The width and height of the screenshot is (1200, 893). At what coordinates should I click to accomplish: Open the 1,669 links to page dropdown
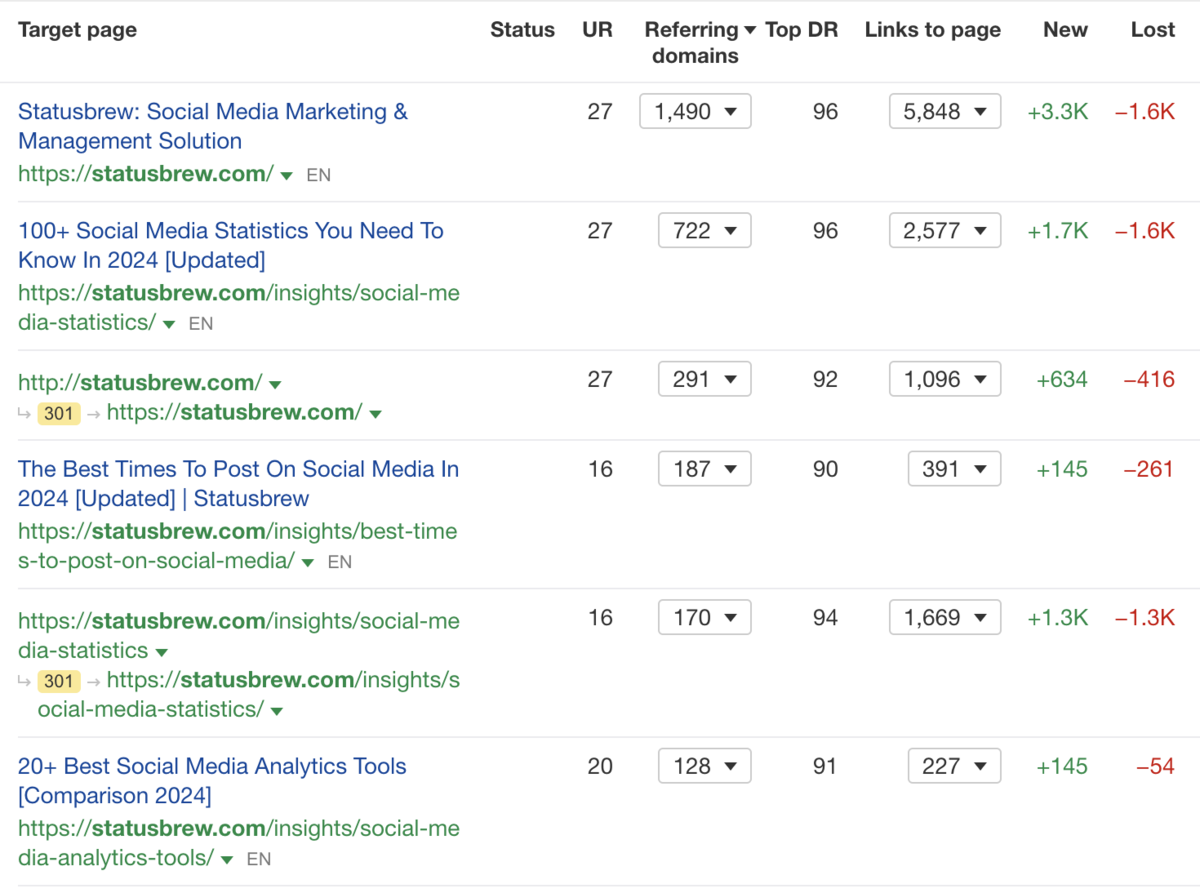pyautogui.click(x=944, y=618)
